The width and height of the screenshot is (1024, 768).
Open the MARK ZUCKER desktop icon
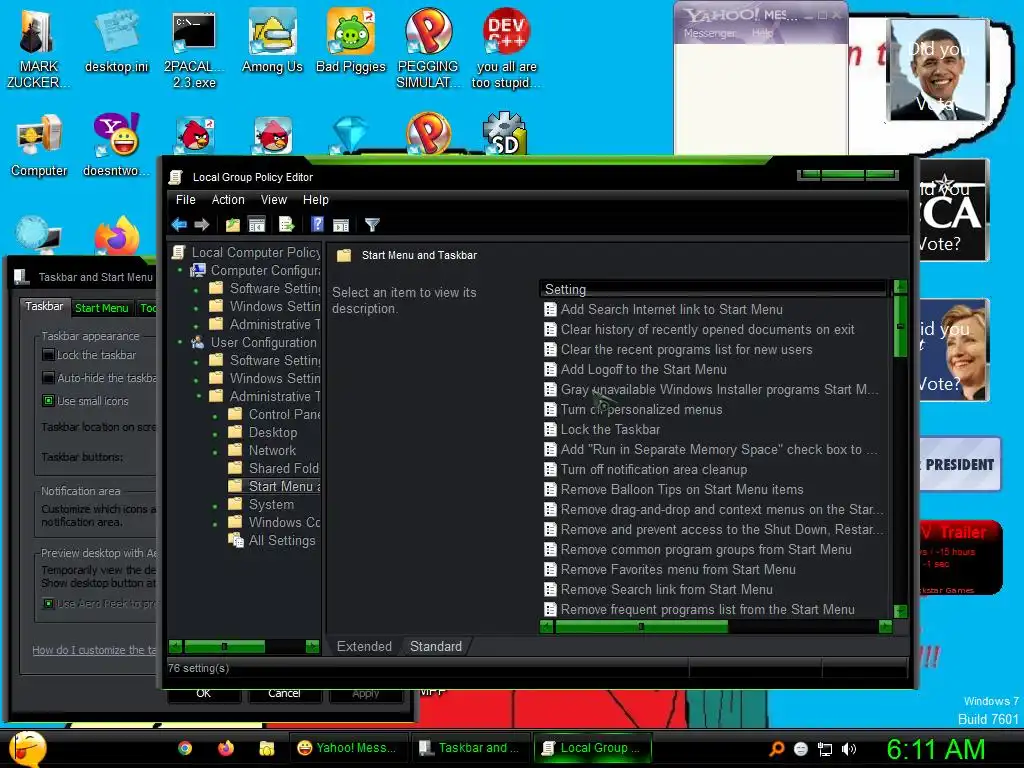[38, 48]
